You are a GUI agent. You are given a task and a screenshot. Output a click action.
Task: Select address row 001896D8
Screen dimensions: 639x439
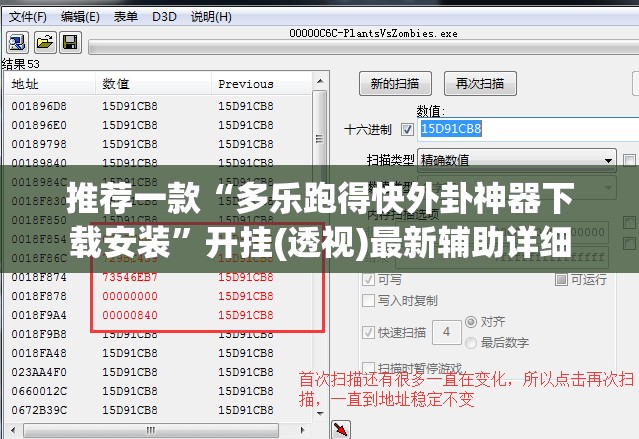[x=158, y=106]
